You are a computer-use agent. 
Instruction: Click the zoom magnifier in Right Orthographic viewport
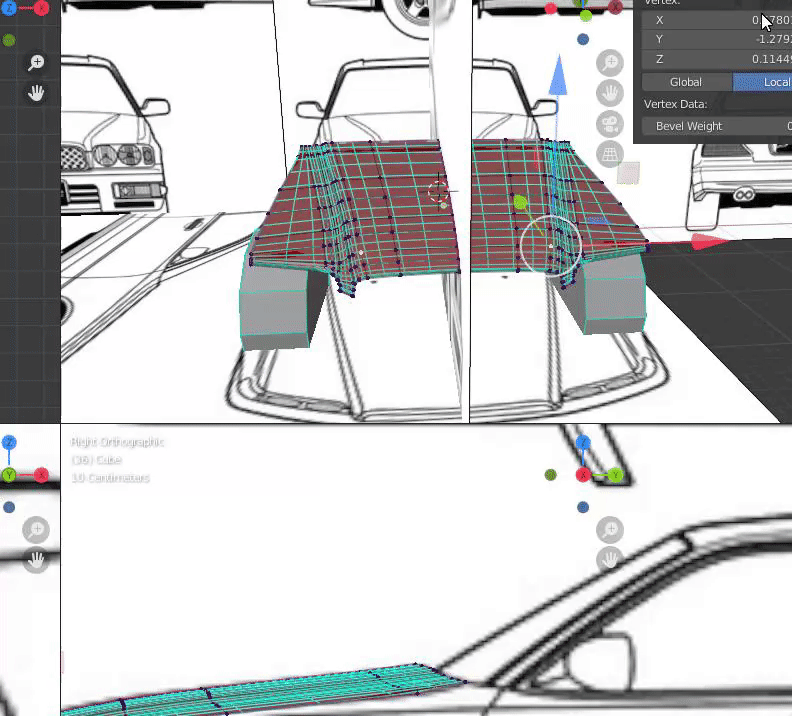pos(610,530)
